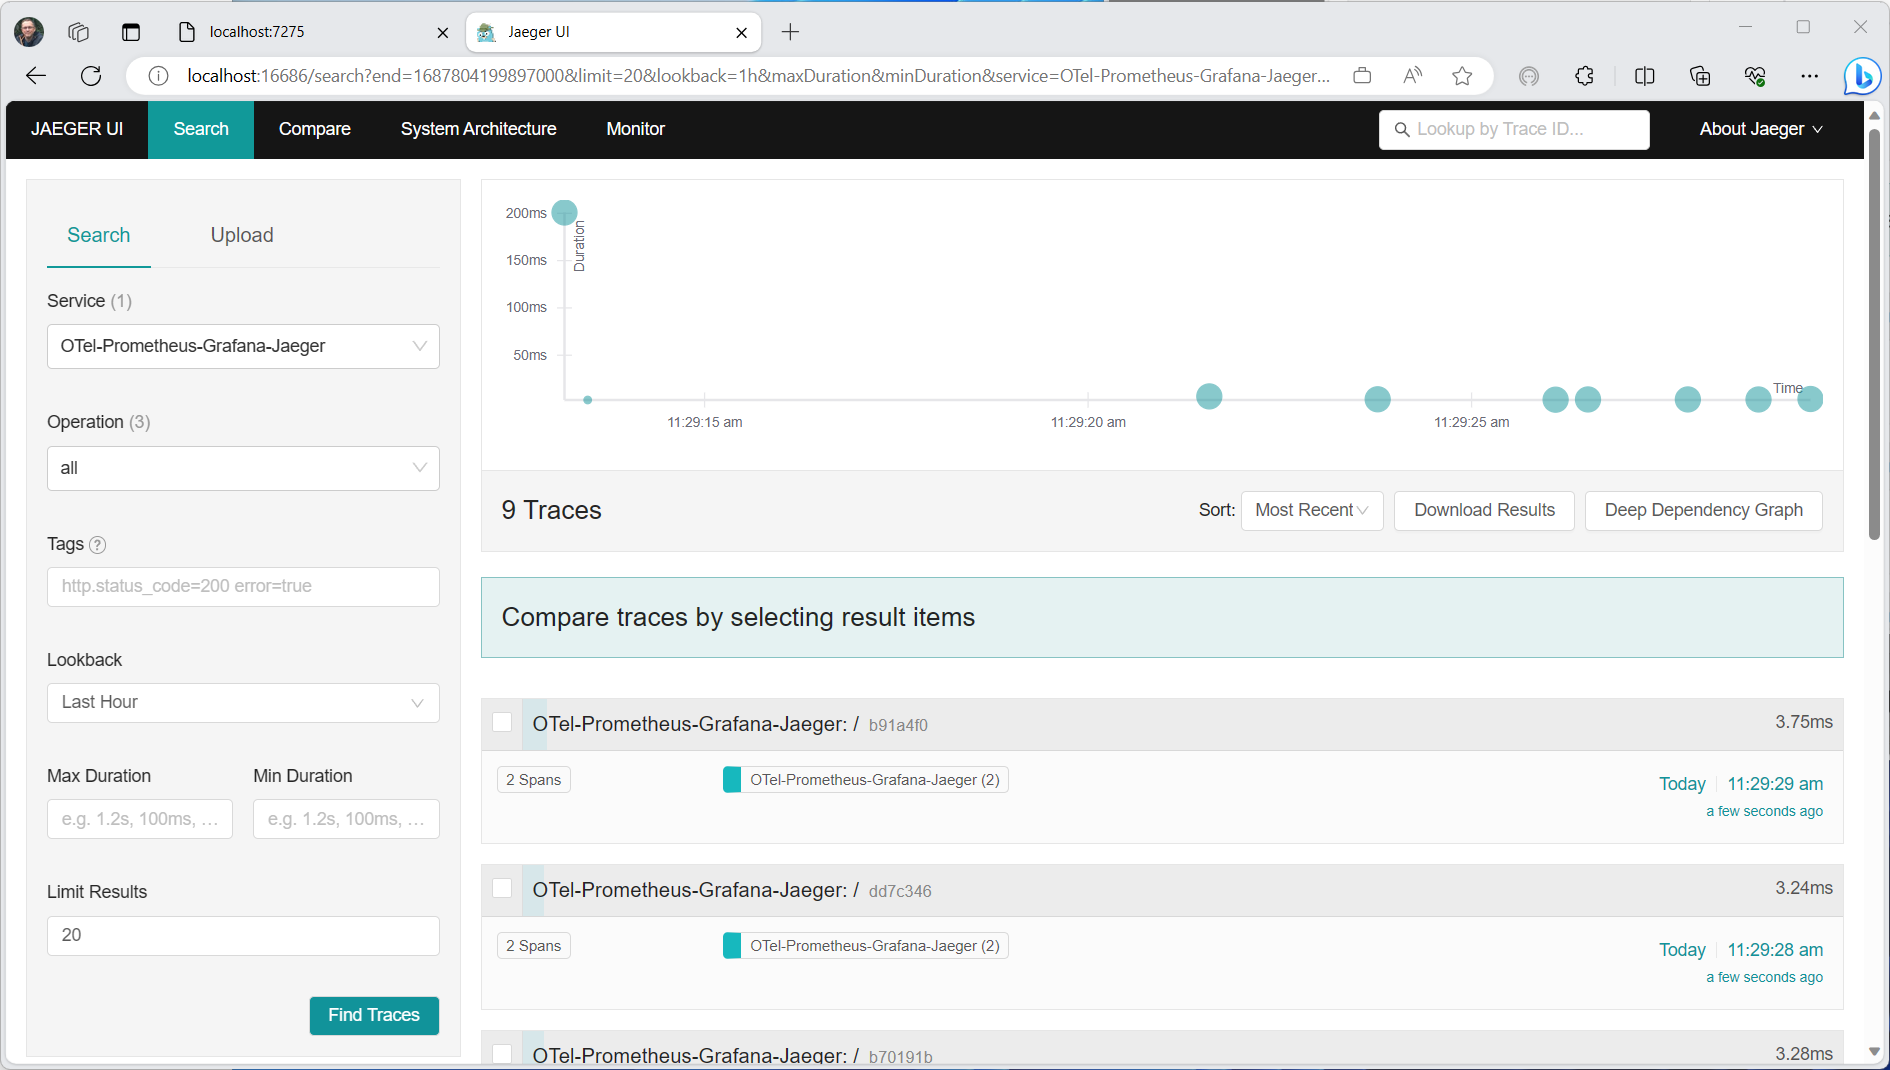Image resolution: width=1890 pixels, height=1070 pixels.
Task: Expand the Service dropdown
Action: 243,346
